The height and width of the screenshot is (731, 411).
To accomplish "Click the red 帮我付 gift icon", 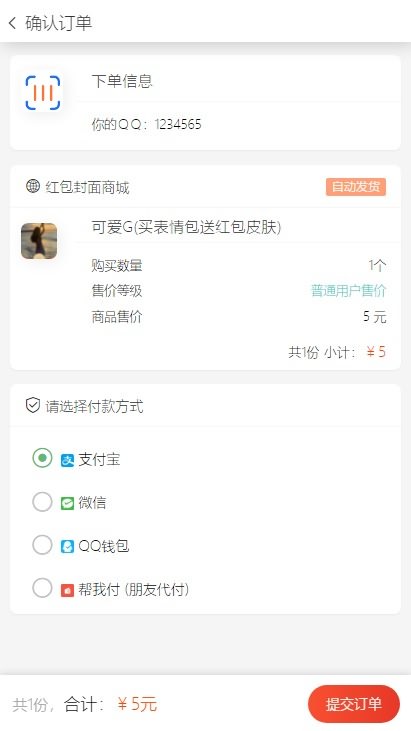I will coord(68,590).
